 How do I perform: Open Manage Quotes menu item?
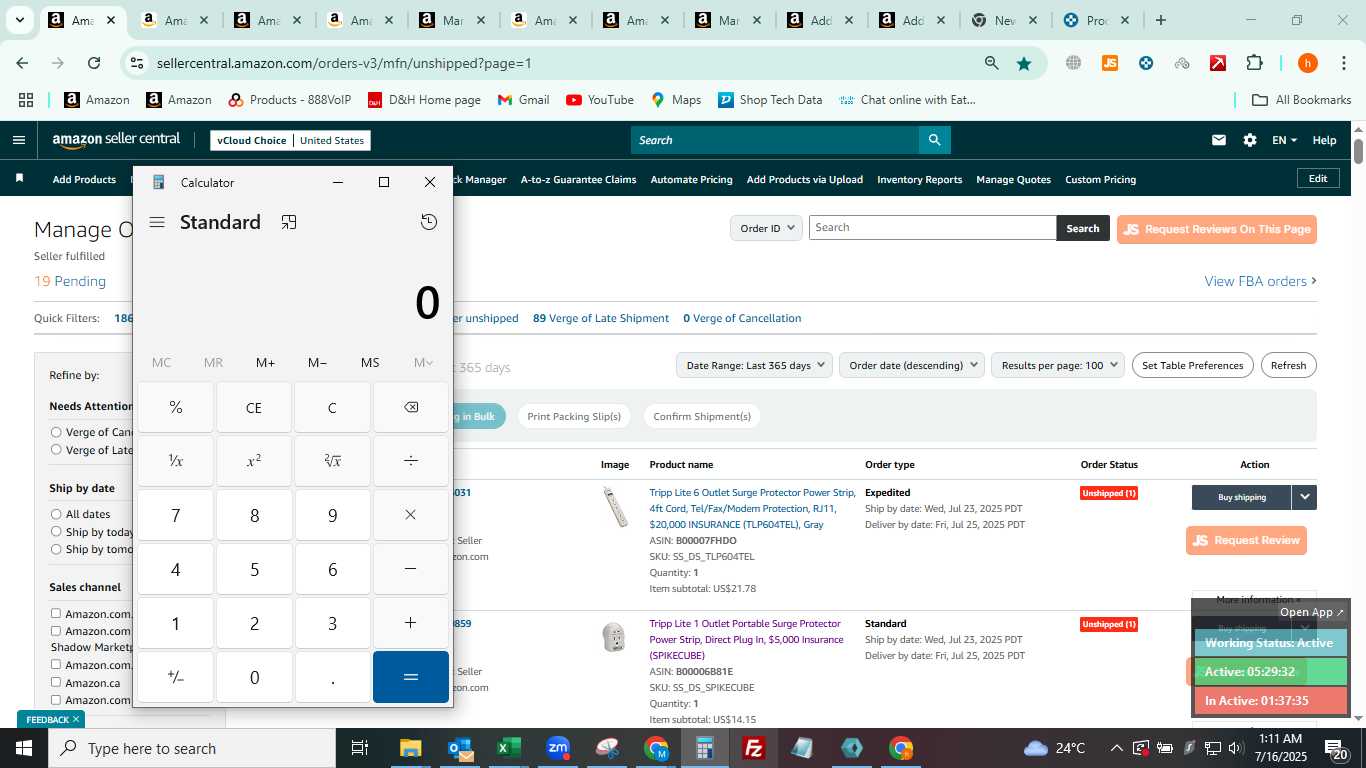1013,179
